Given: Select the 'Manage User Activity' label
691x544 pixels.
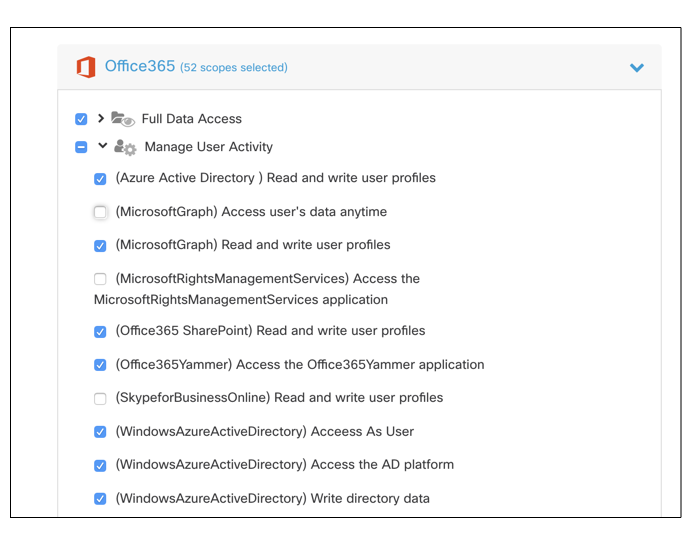Looking at the screenshot, I should (x=208, y=147).
